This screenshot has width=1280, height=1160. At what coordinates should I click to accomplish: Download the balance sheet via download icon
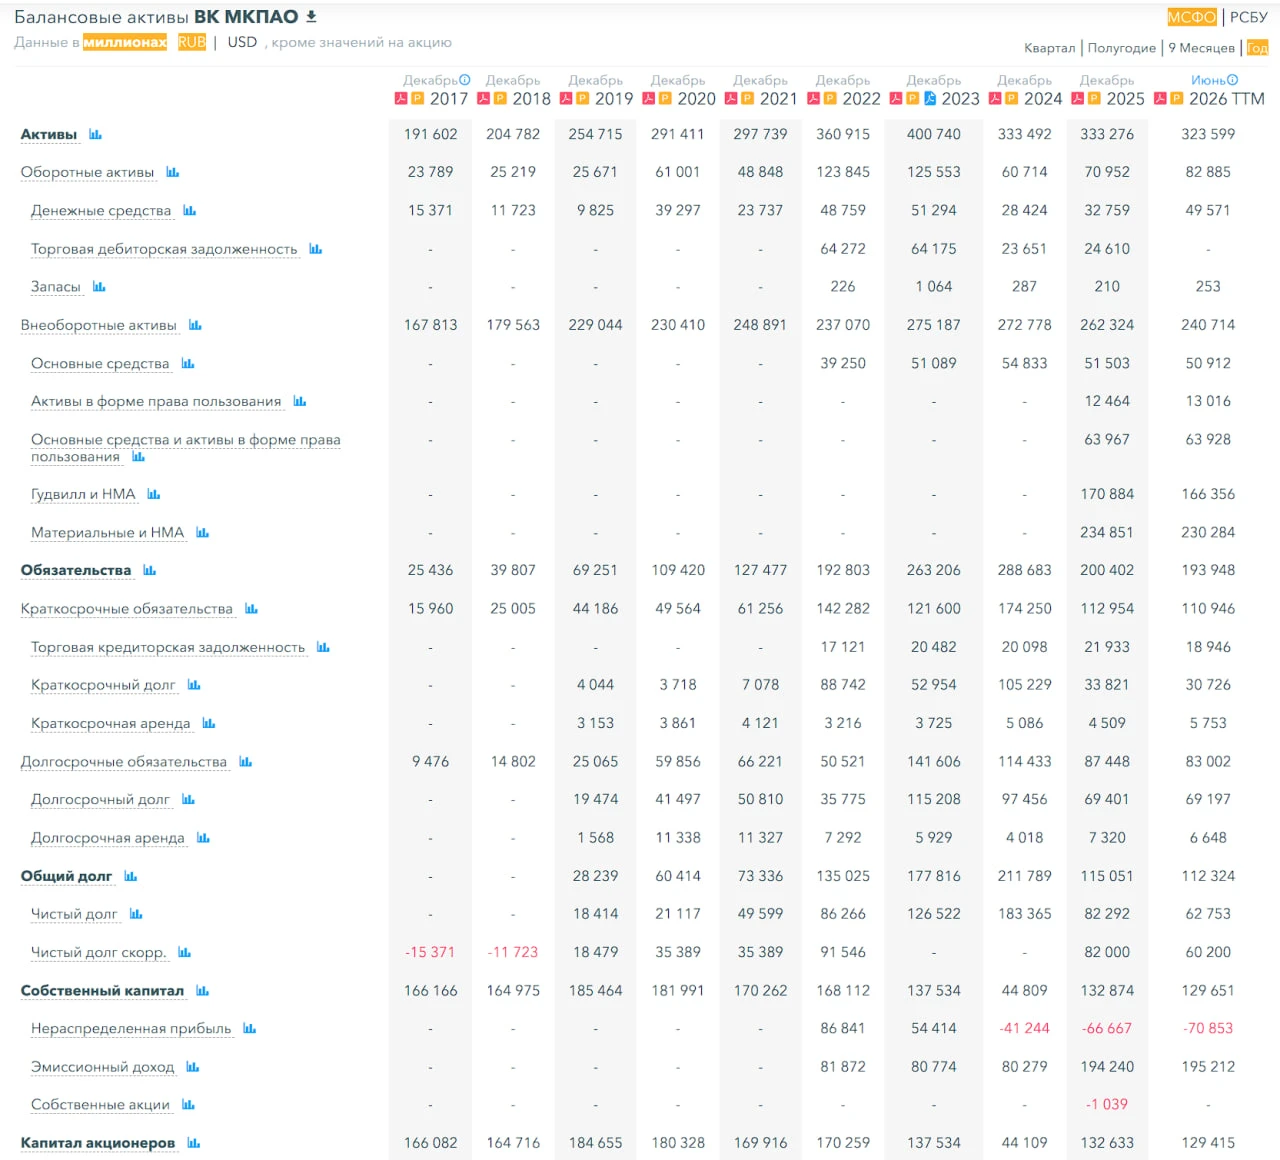click(x=311, y=17)
